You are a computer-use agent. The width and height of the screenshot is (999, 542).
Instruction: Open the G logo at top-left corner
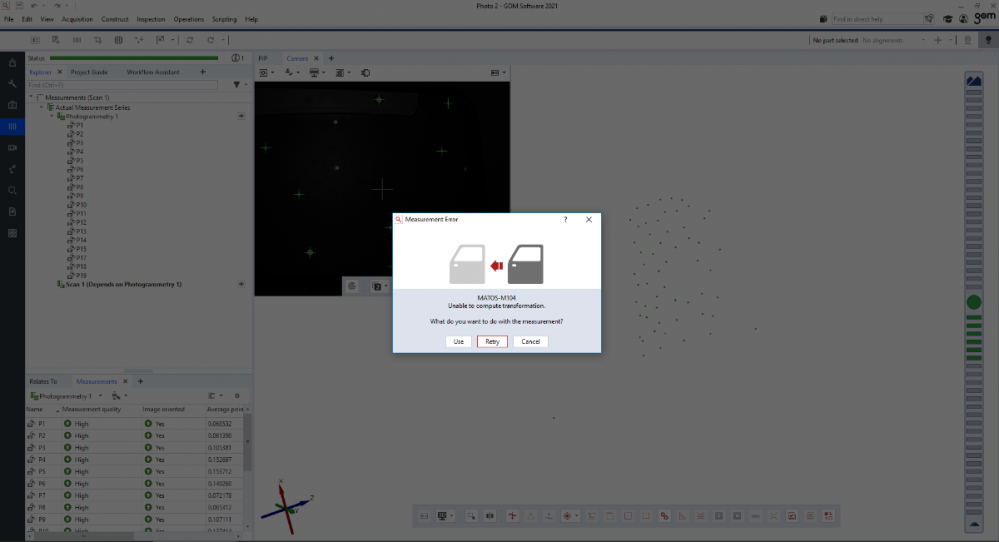[6, 6]
